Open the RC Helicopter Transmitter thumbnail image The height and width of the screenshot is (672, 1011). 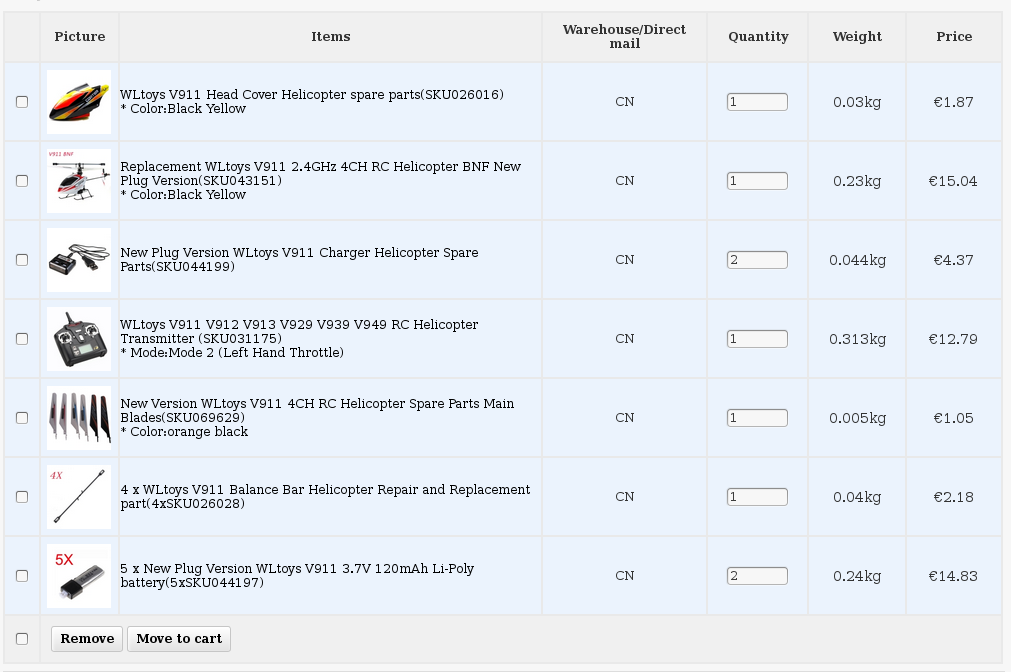click(79, 339)
